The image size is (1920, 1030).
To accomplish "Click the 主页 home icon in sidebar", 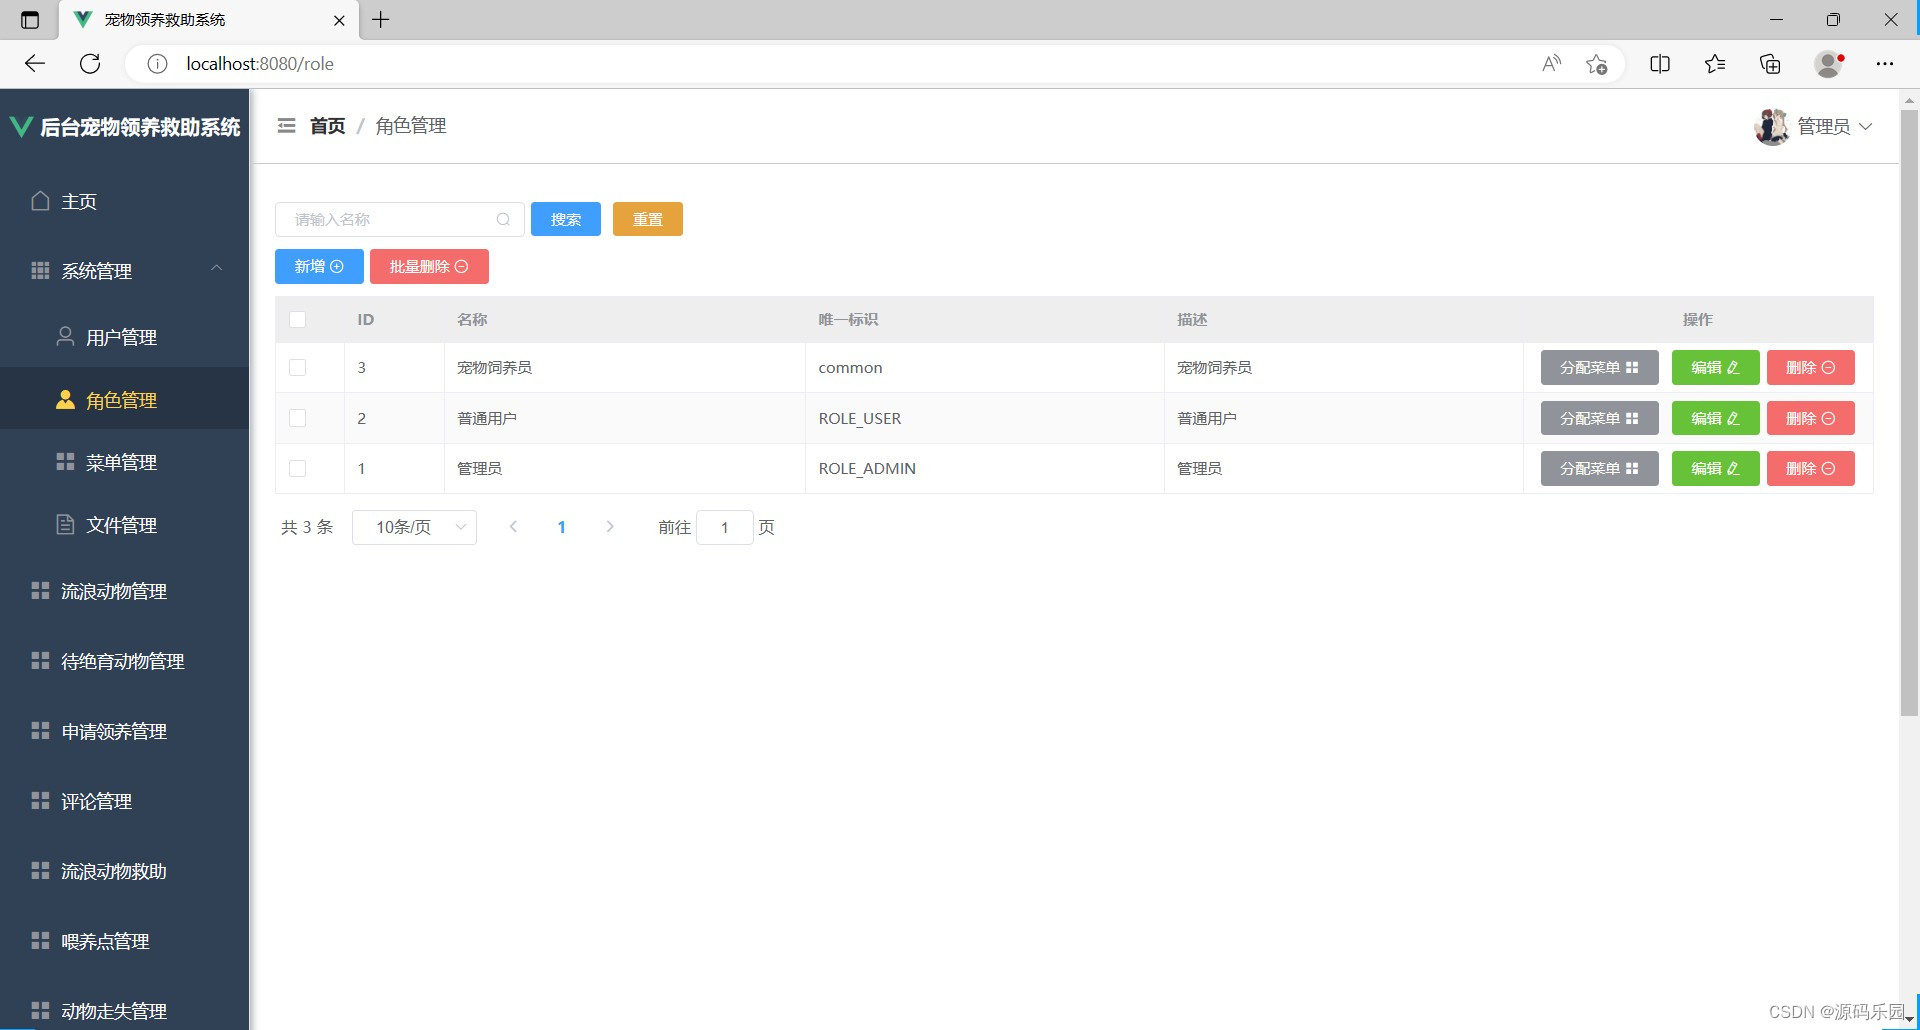I will (x=40, y=200).
